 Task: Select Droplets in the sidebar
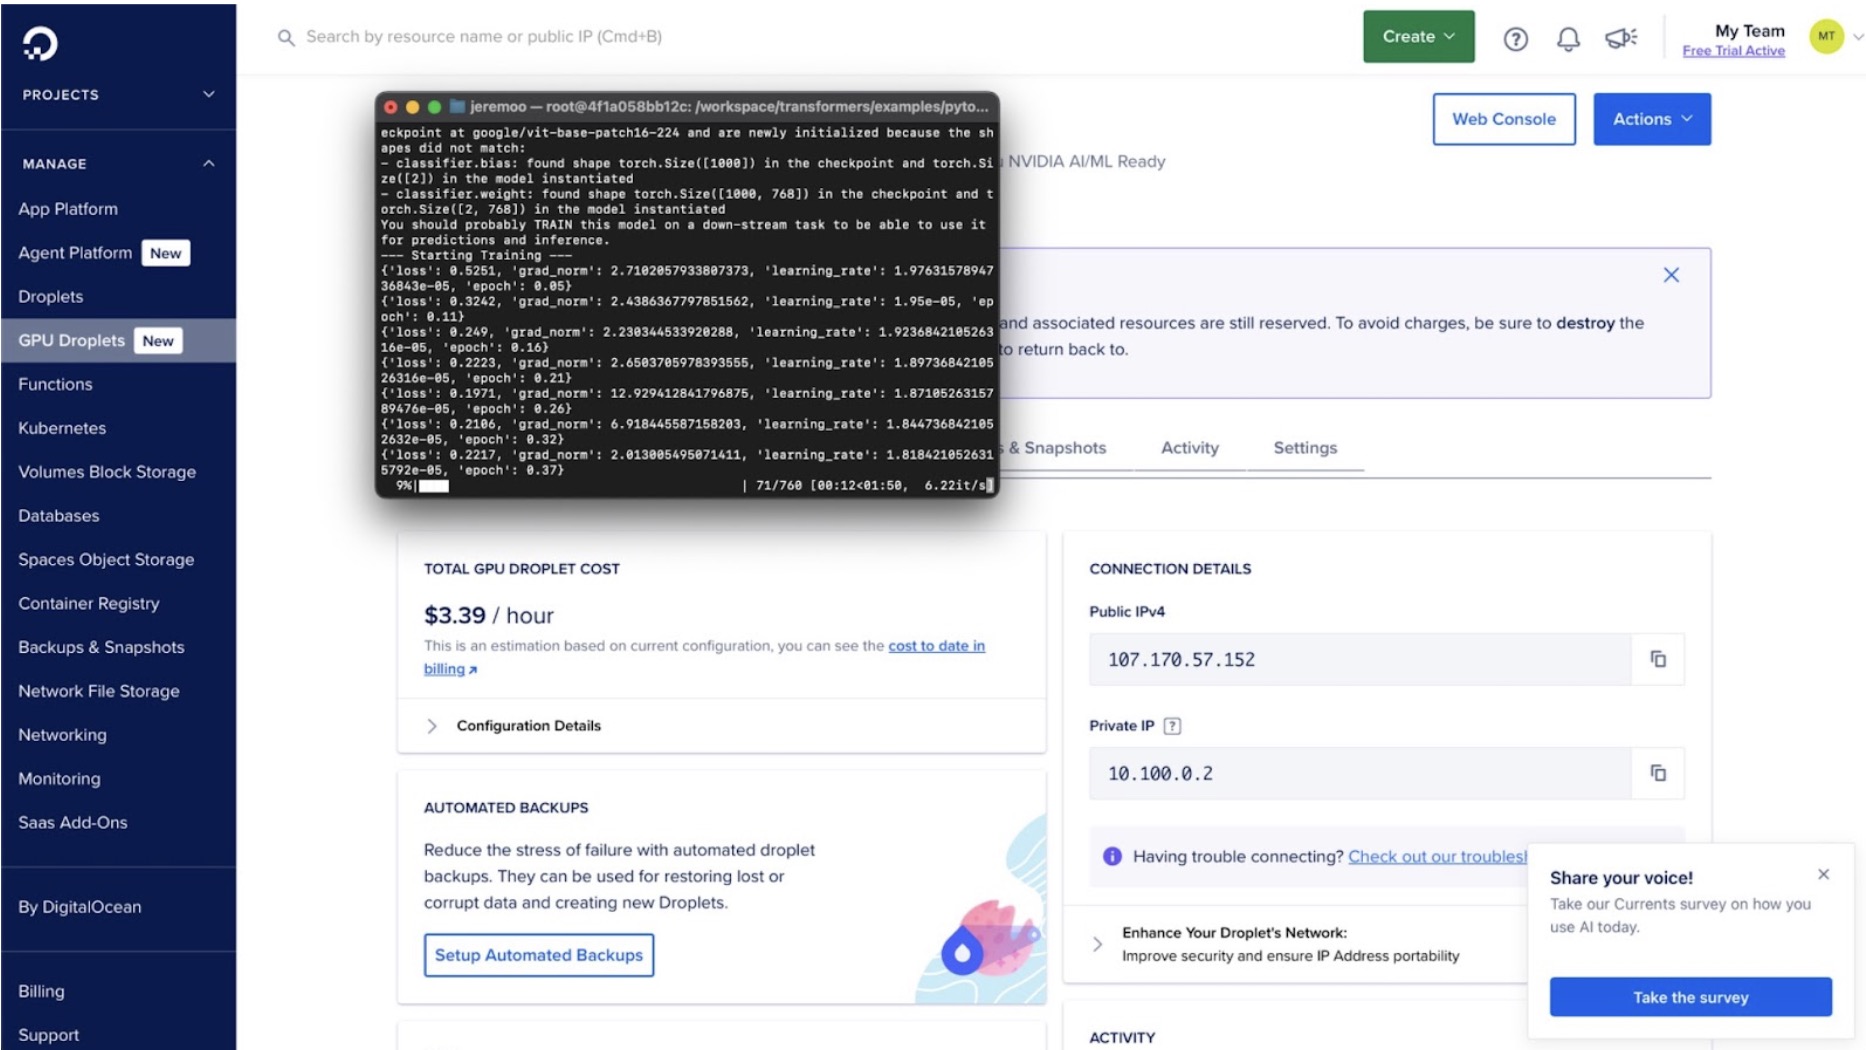51,297
